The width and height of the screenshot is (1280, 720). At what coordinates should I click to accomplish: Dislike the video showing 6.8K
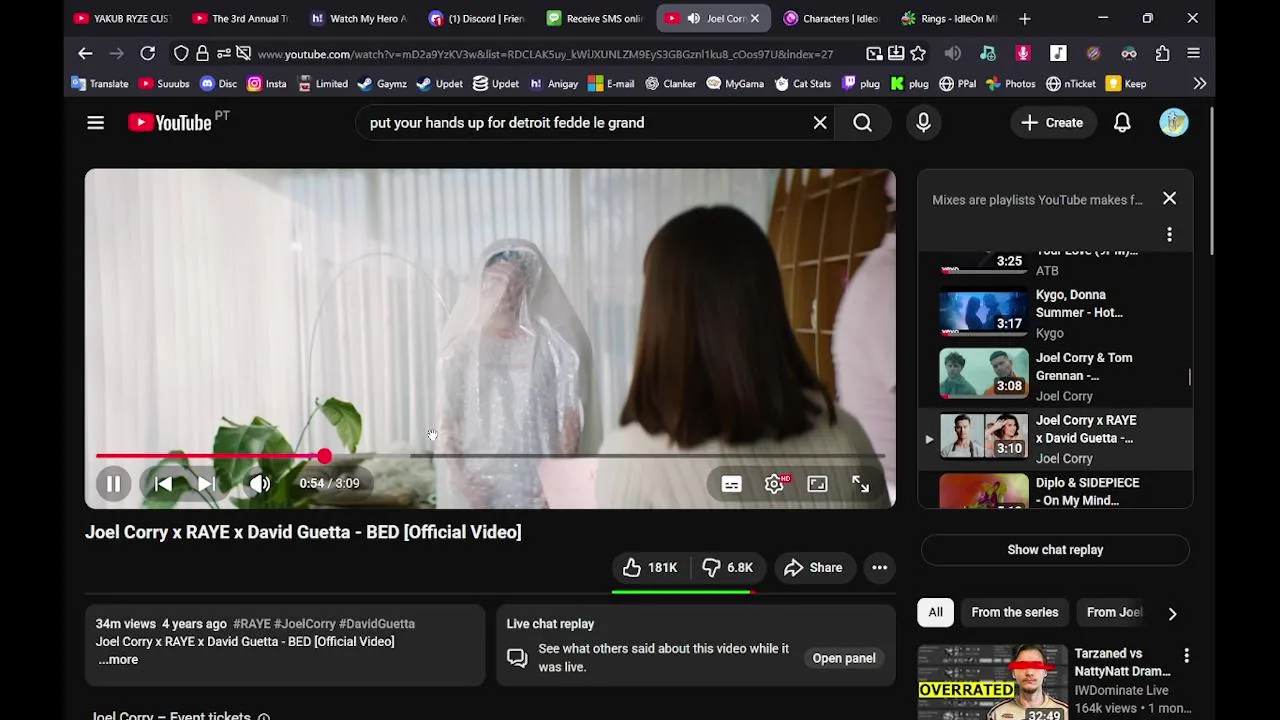(727, 568)
